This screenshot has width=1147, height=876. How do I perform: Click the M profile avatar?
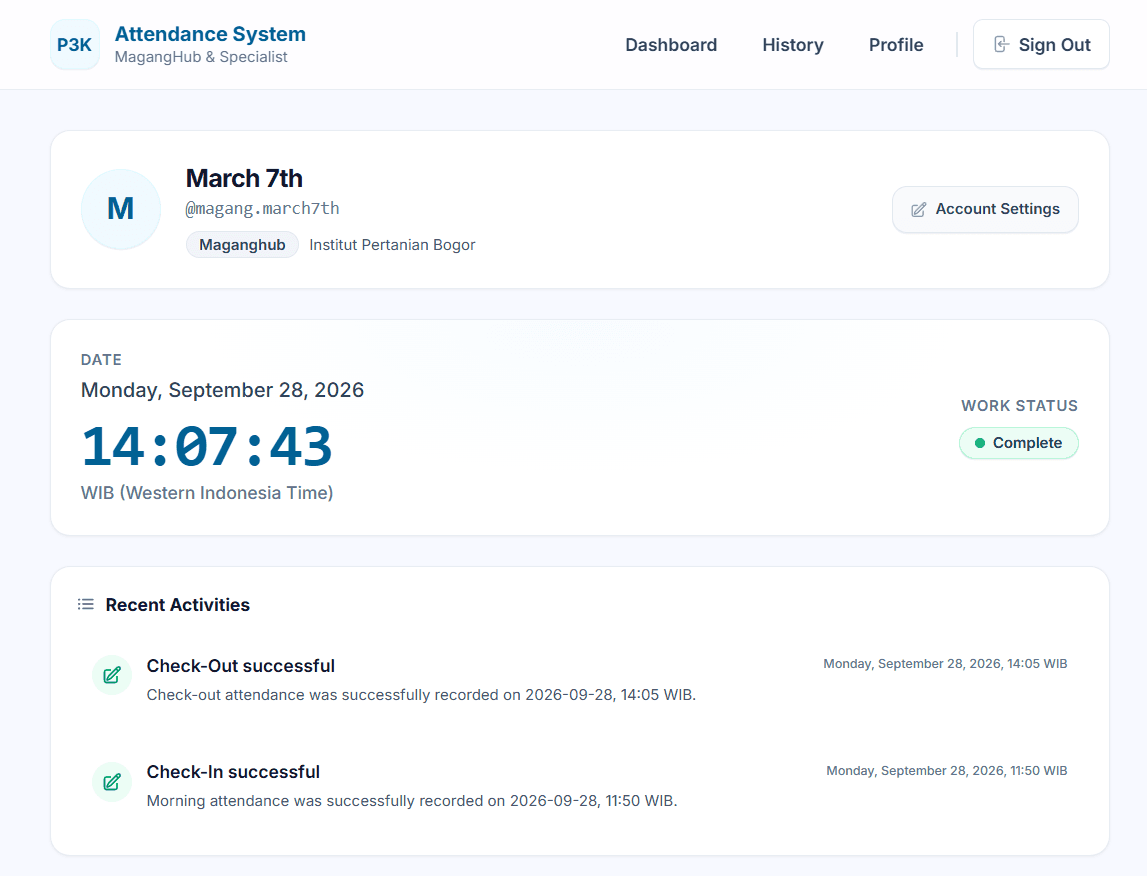point(121,209)
